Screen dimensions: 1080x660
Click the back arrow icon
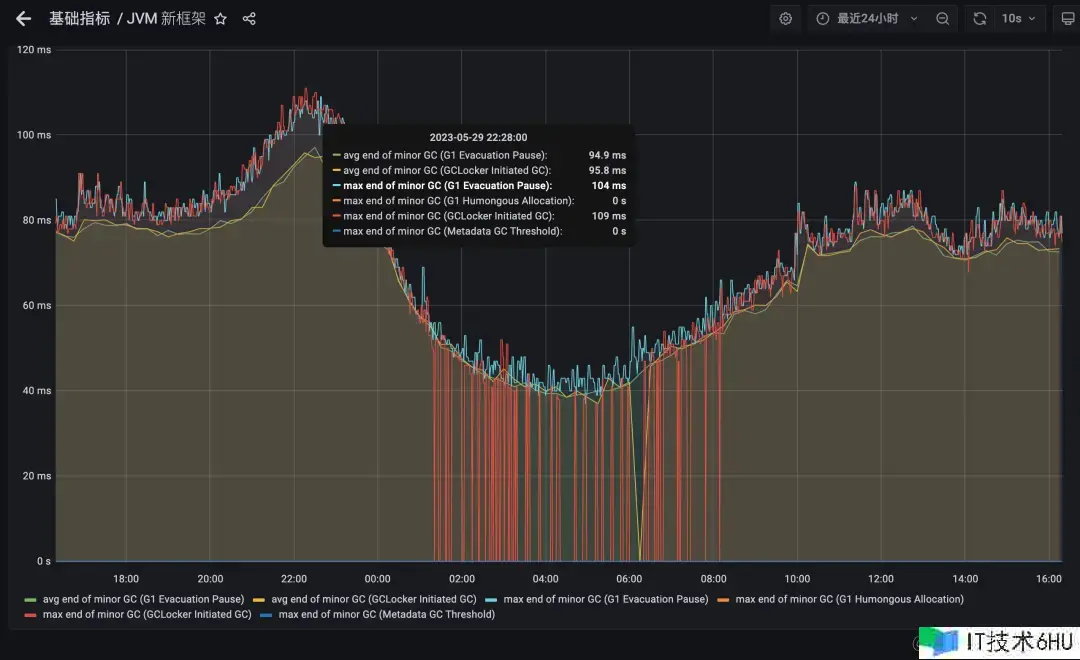24,19
